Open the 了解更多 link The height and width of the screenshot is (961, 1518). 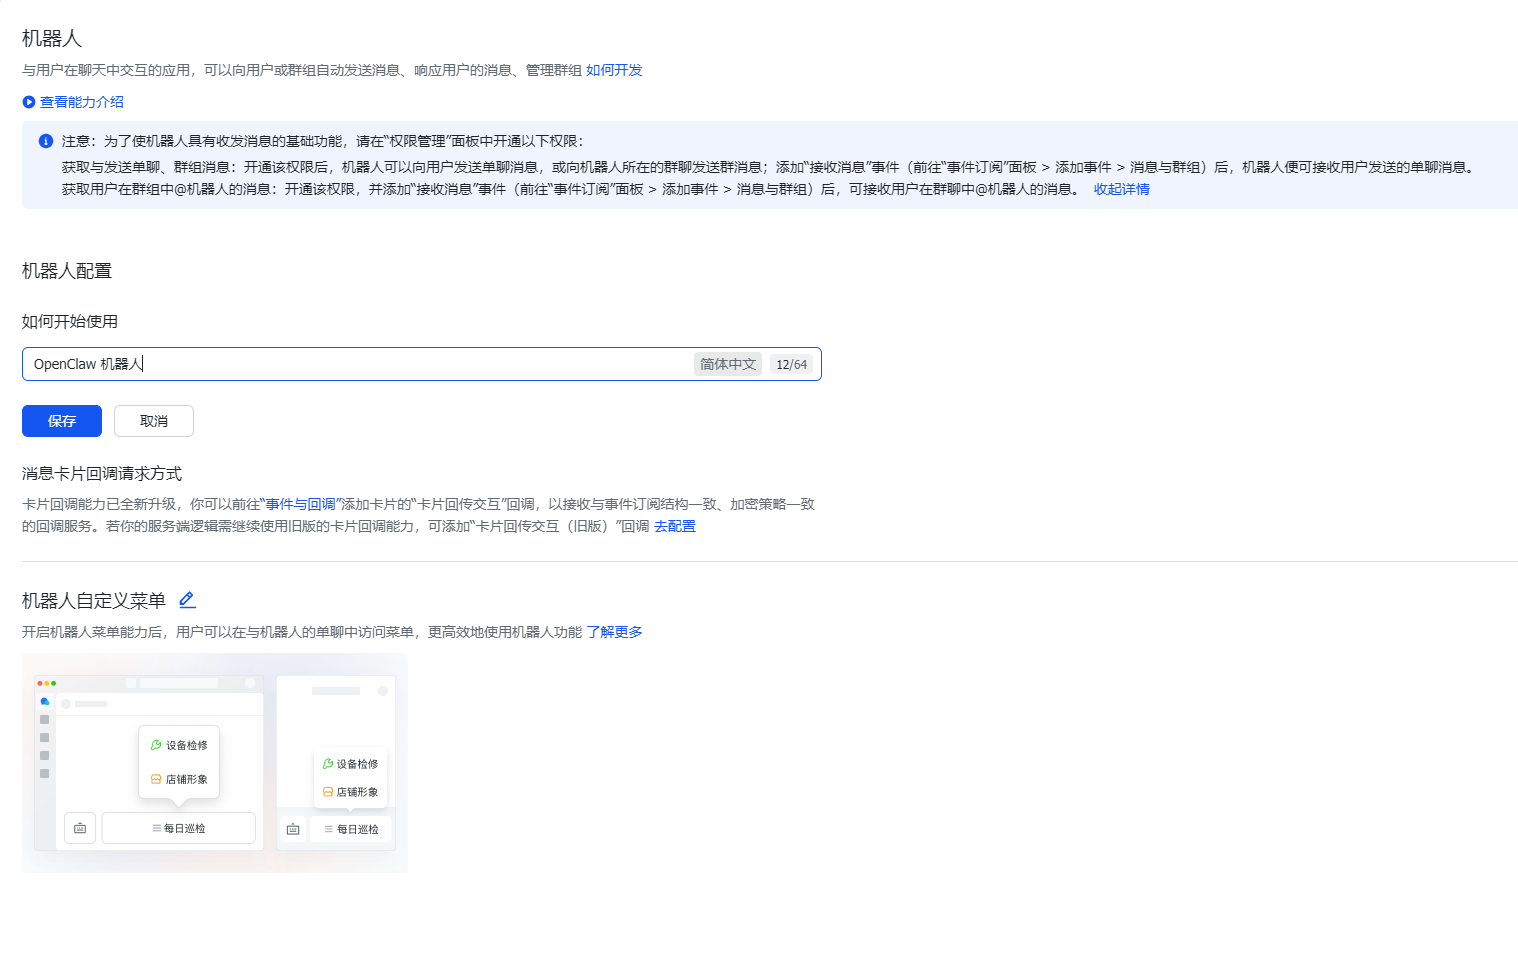(614, 632)
